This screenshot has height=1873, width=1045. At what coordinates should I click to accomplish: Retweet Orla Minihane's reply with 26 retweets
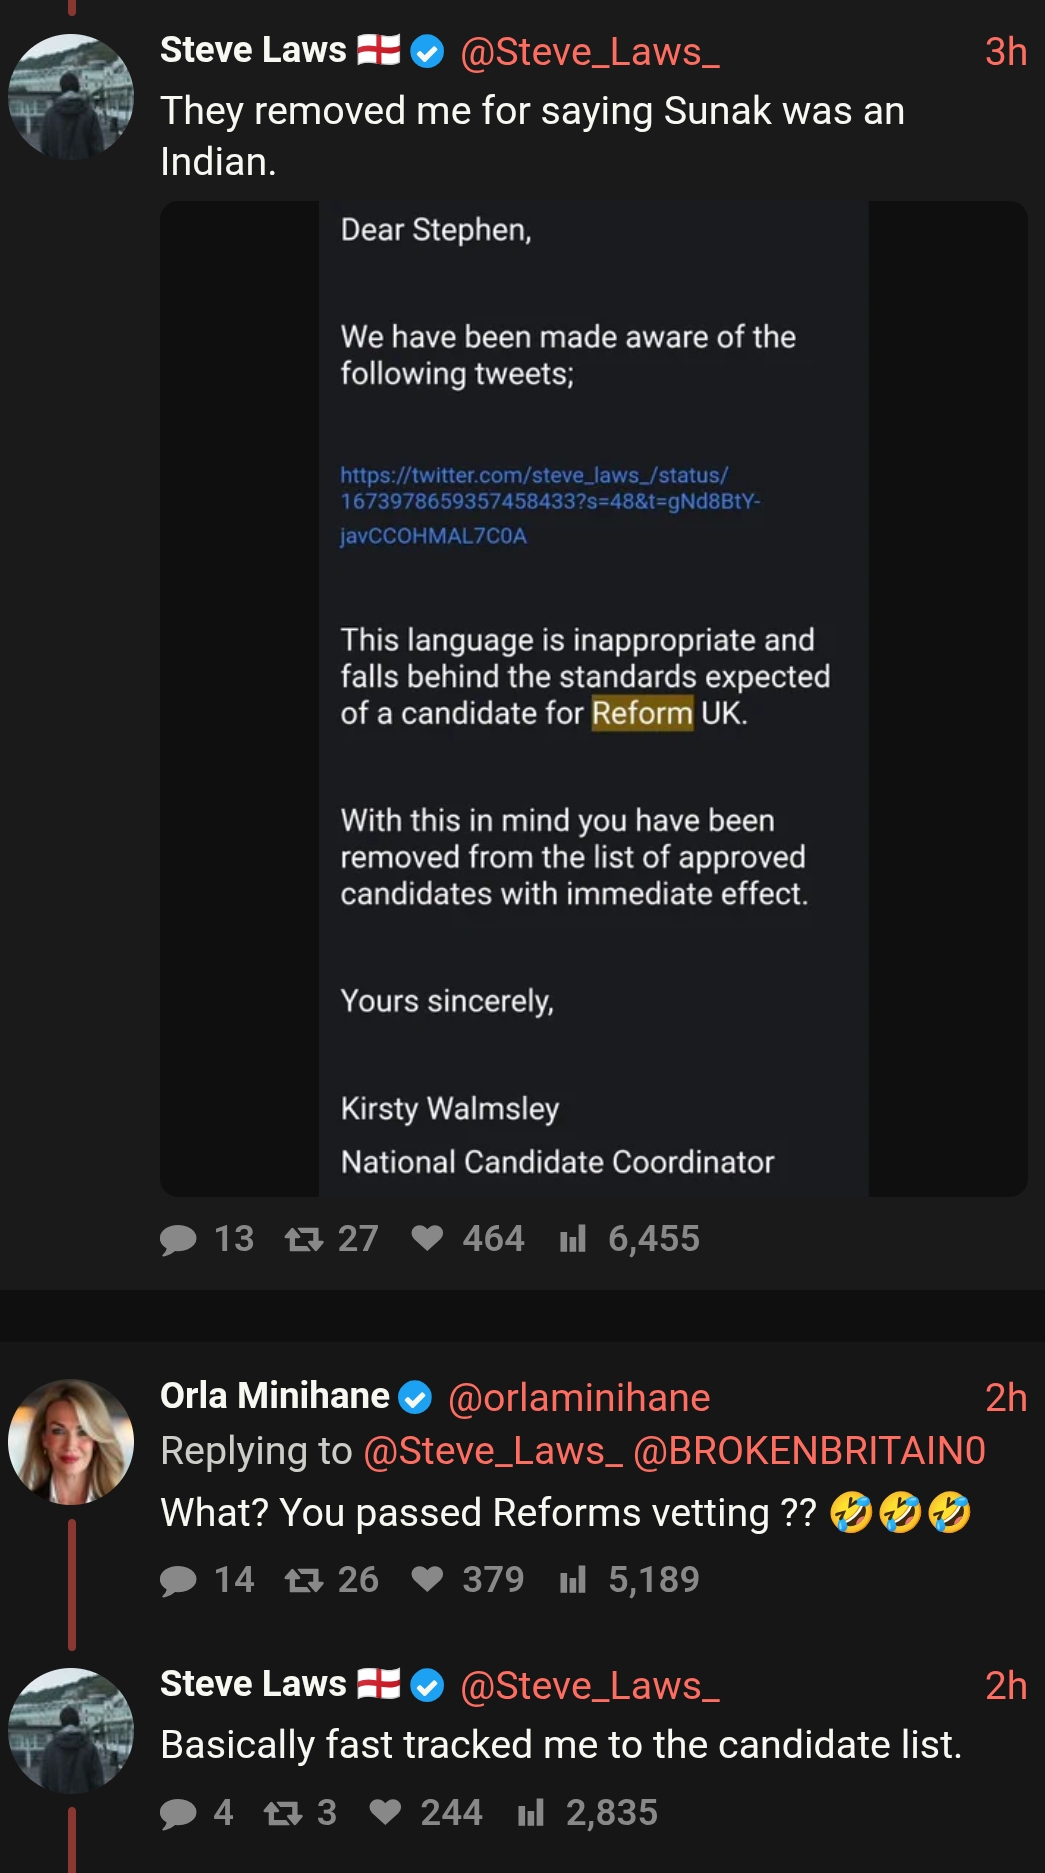[x=304, y=1581]
